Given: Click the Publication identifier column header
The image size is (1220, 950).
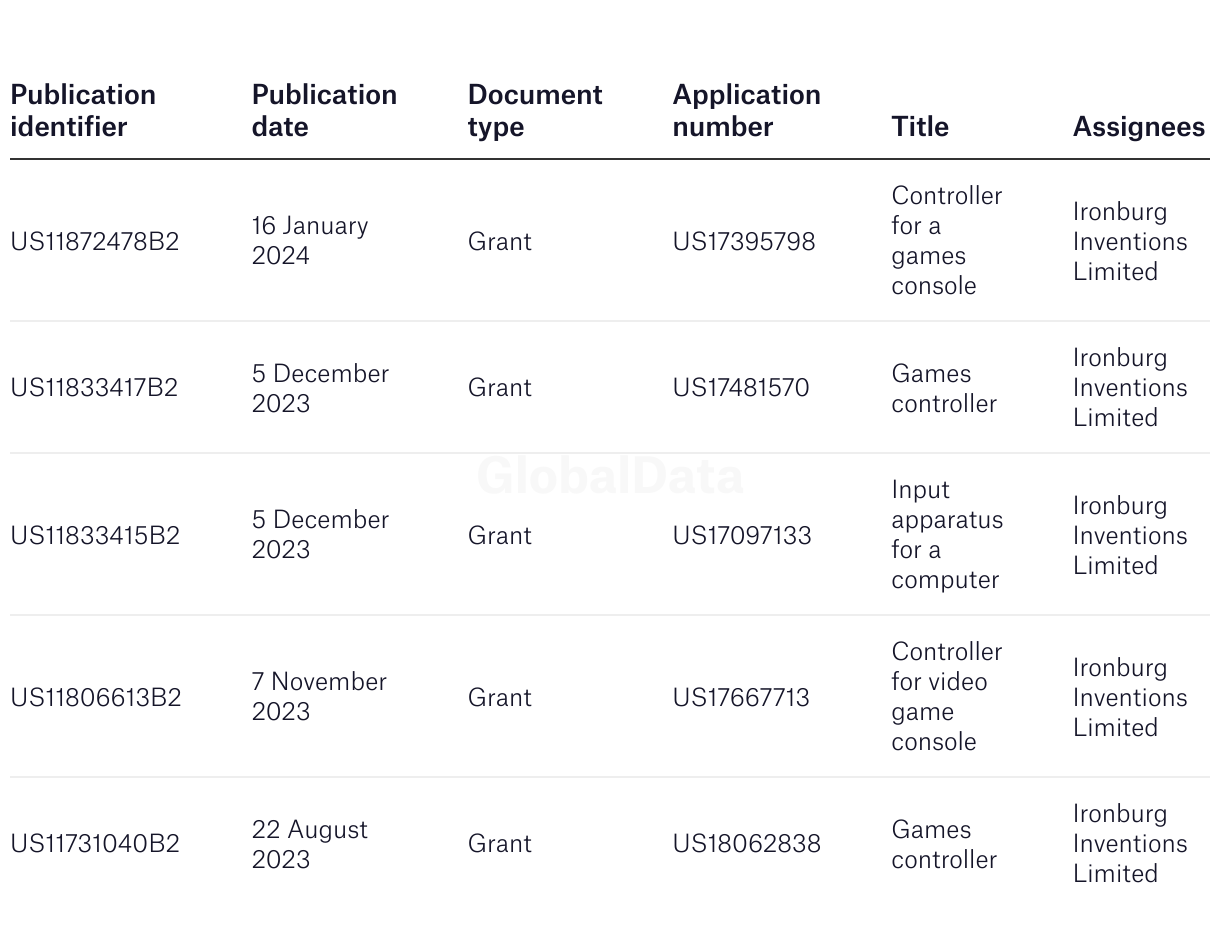Looking at the screenshot, I should coord(83,111).
